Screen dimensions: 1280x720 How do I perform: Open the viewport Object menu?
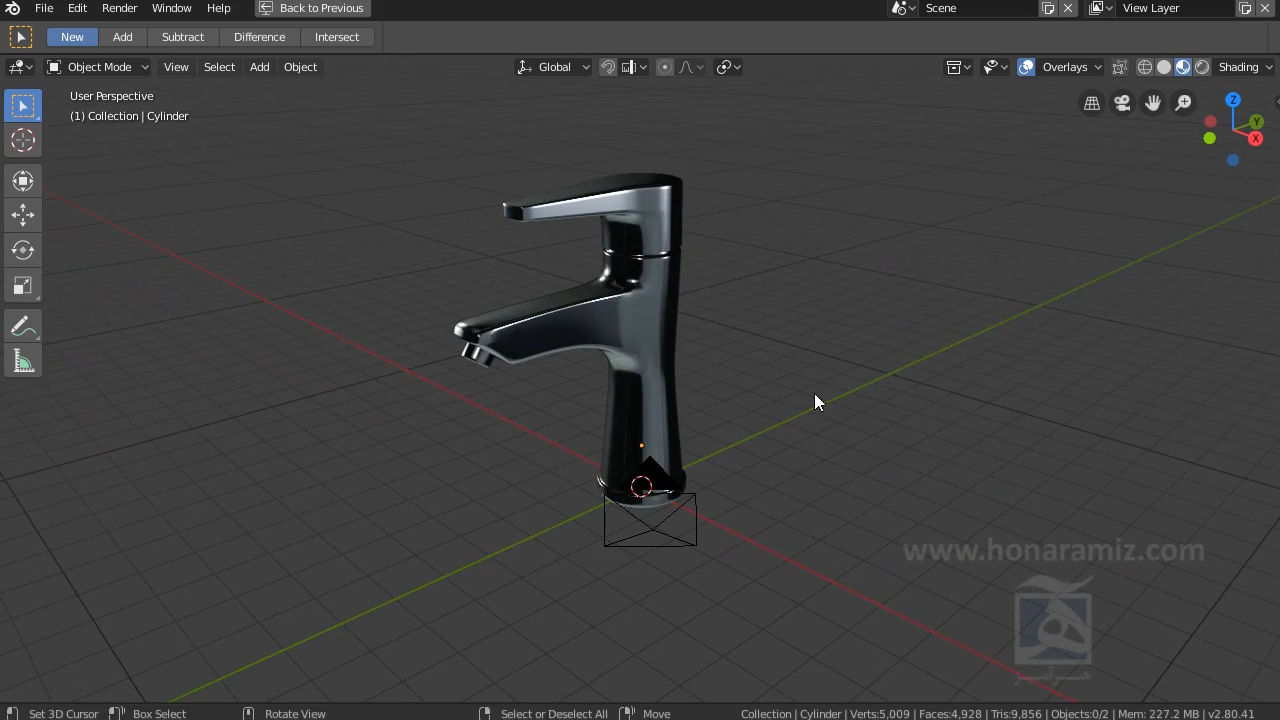coord(300,67)
